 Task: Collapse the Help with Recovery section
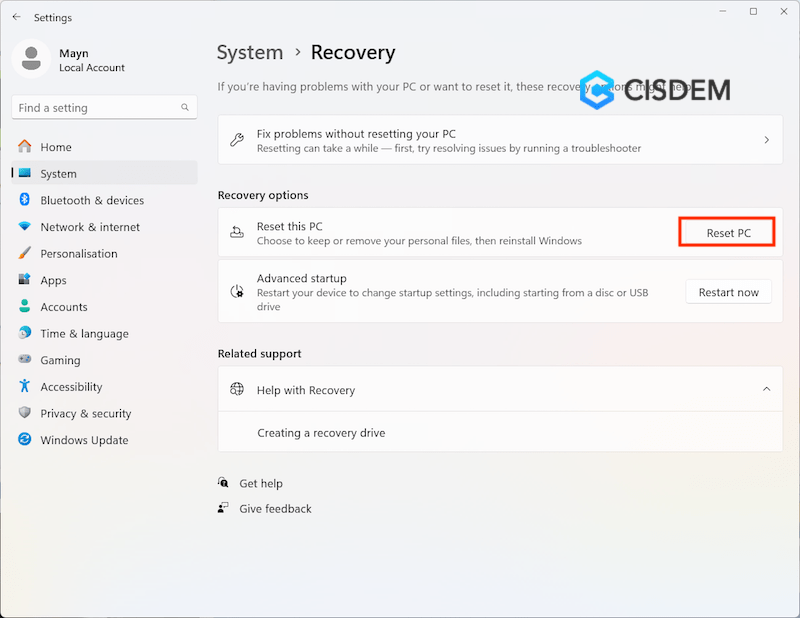[x=767, y=389]
